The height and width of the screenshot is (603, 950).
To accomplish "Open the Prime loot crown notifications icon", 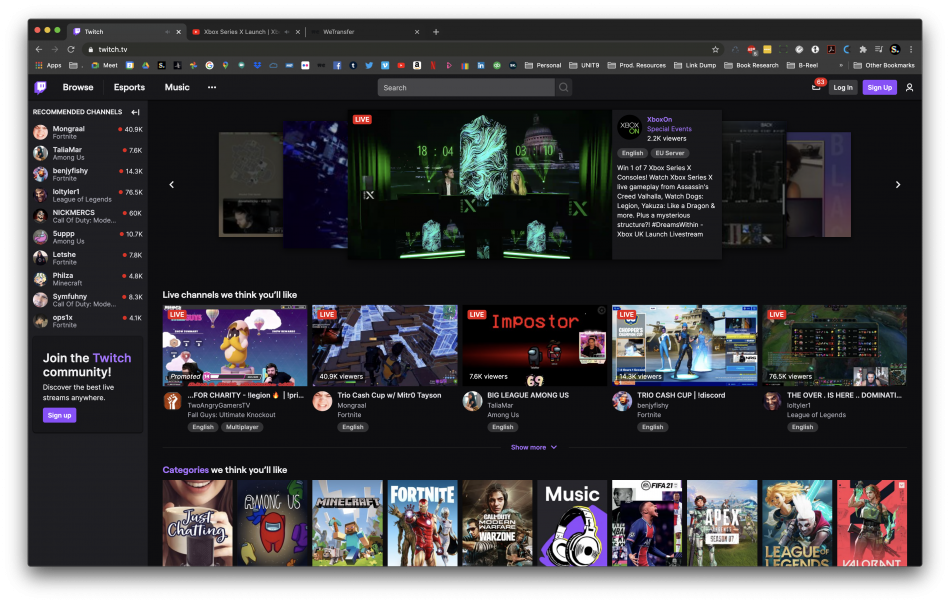I will click(x=816, y=87).
